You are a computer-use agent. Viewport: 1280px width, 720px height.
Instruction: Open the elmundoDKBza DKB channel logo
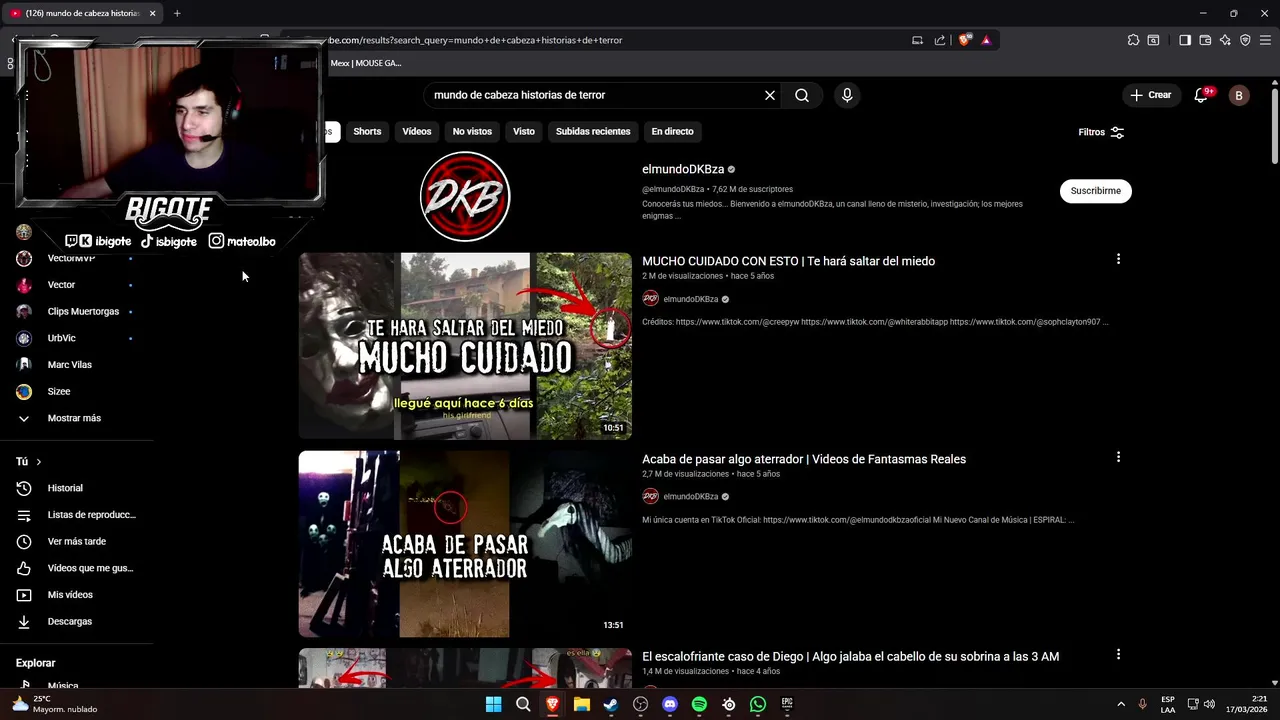(465, 196)
